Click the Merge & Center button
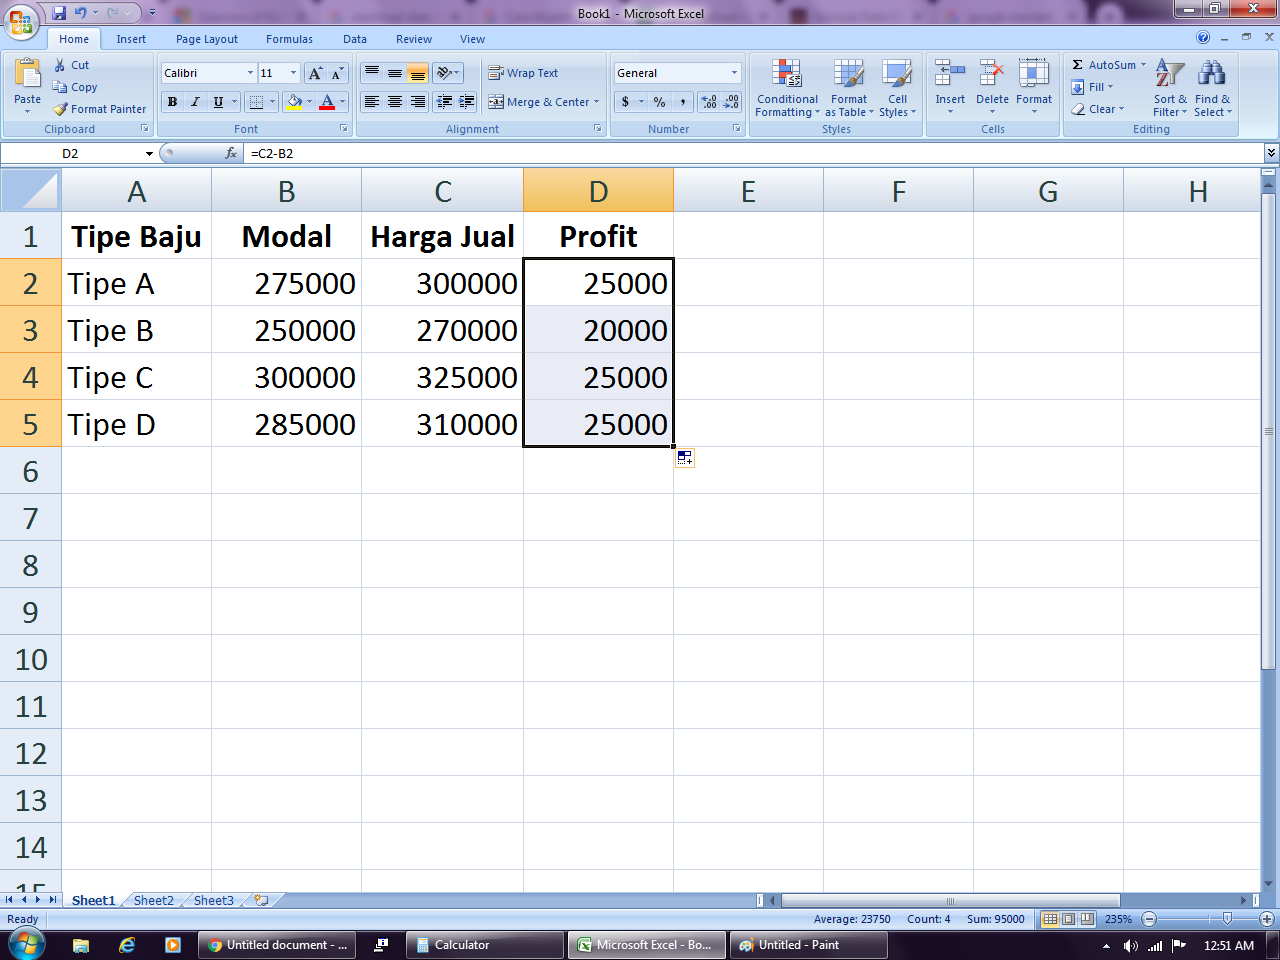The height and width of the screenshot is (960, 1280). (x=538, y=101)
